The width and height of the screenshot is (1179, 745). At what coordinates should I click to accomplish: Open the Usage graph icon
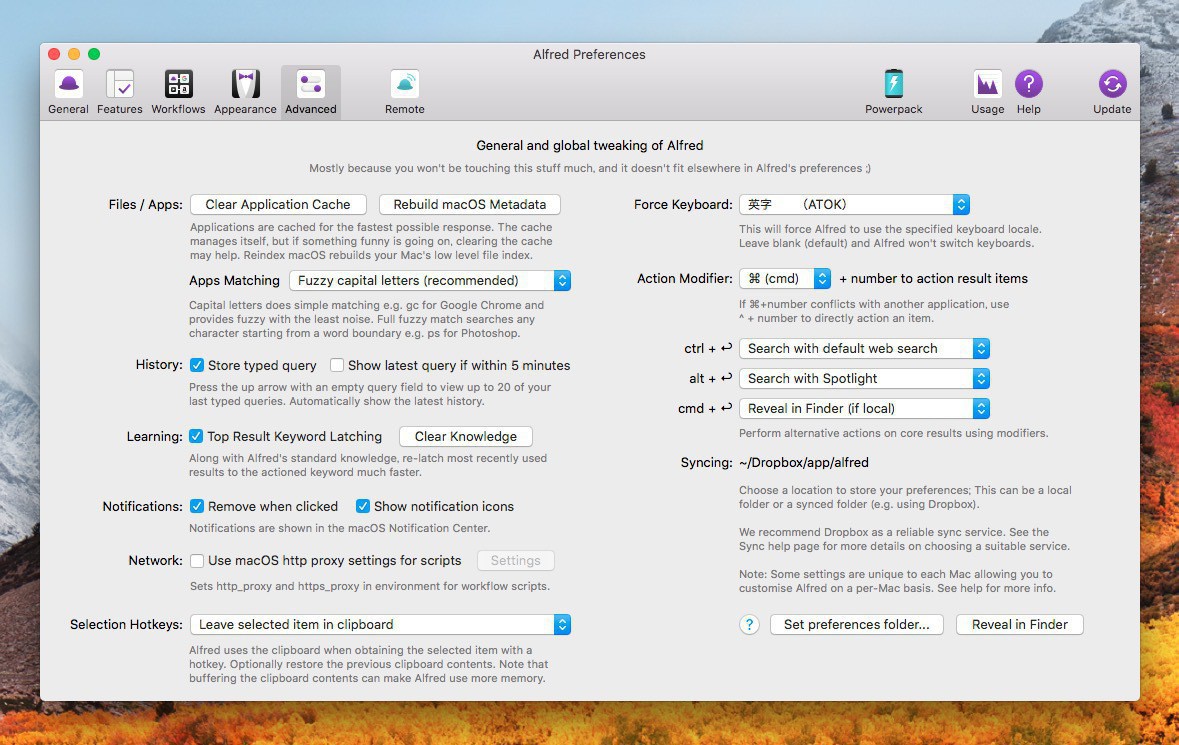(x=987, y=85)
